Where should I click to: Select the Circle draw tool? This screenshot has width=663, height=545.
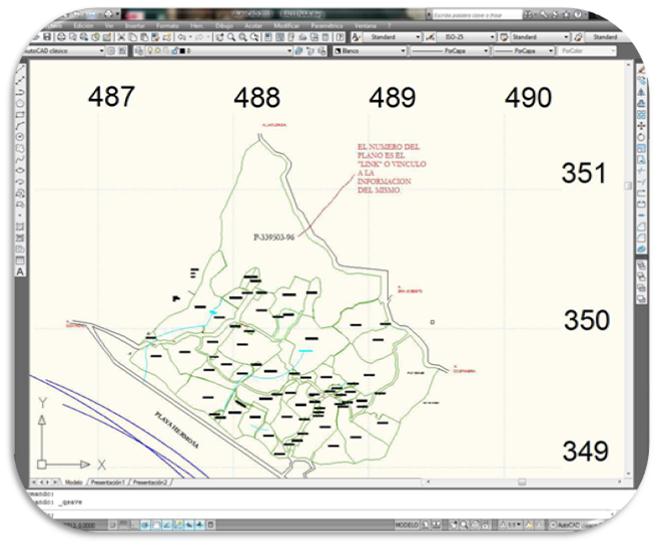point(20,137)
